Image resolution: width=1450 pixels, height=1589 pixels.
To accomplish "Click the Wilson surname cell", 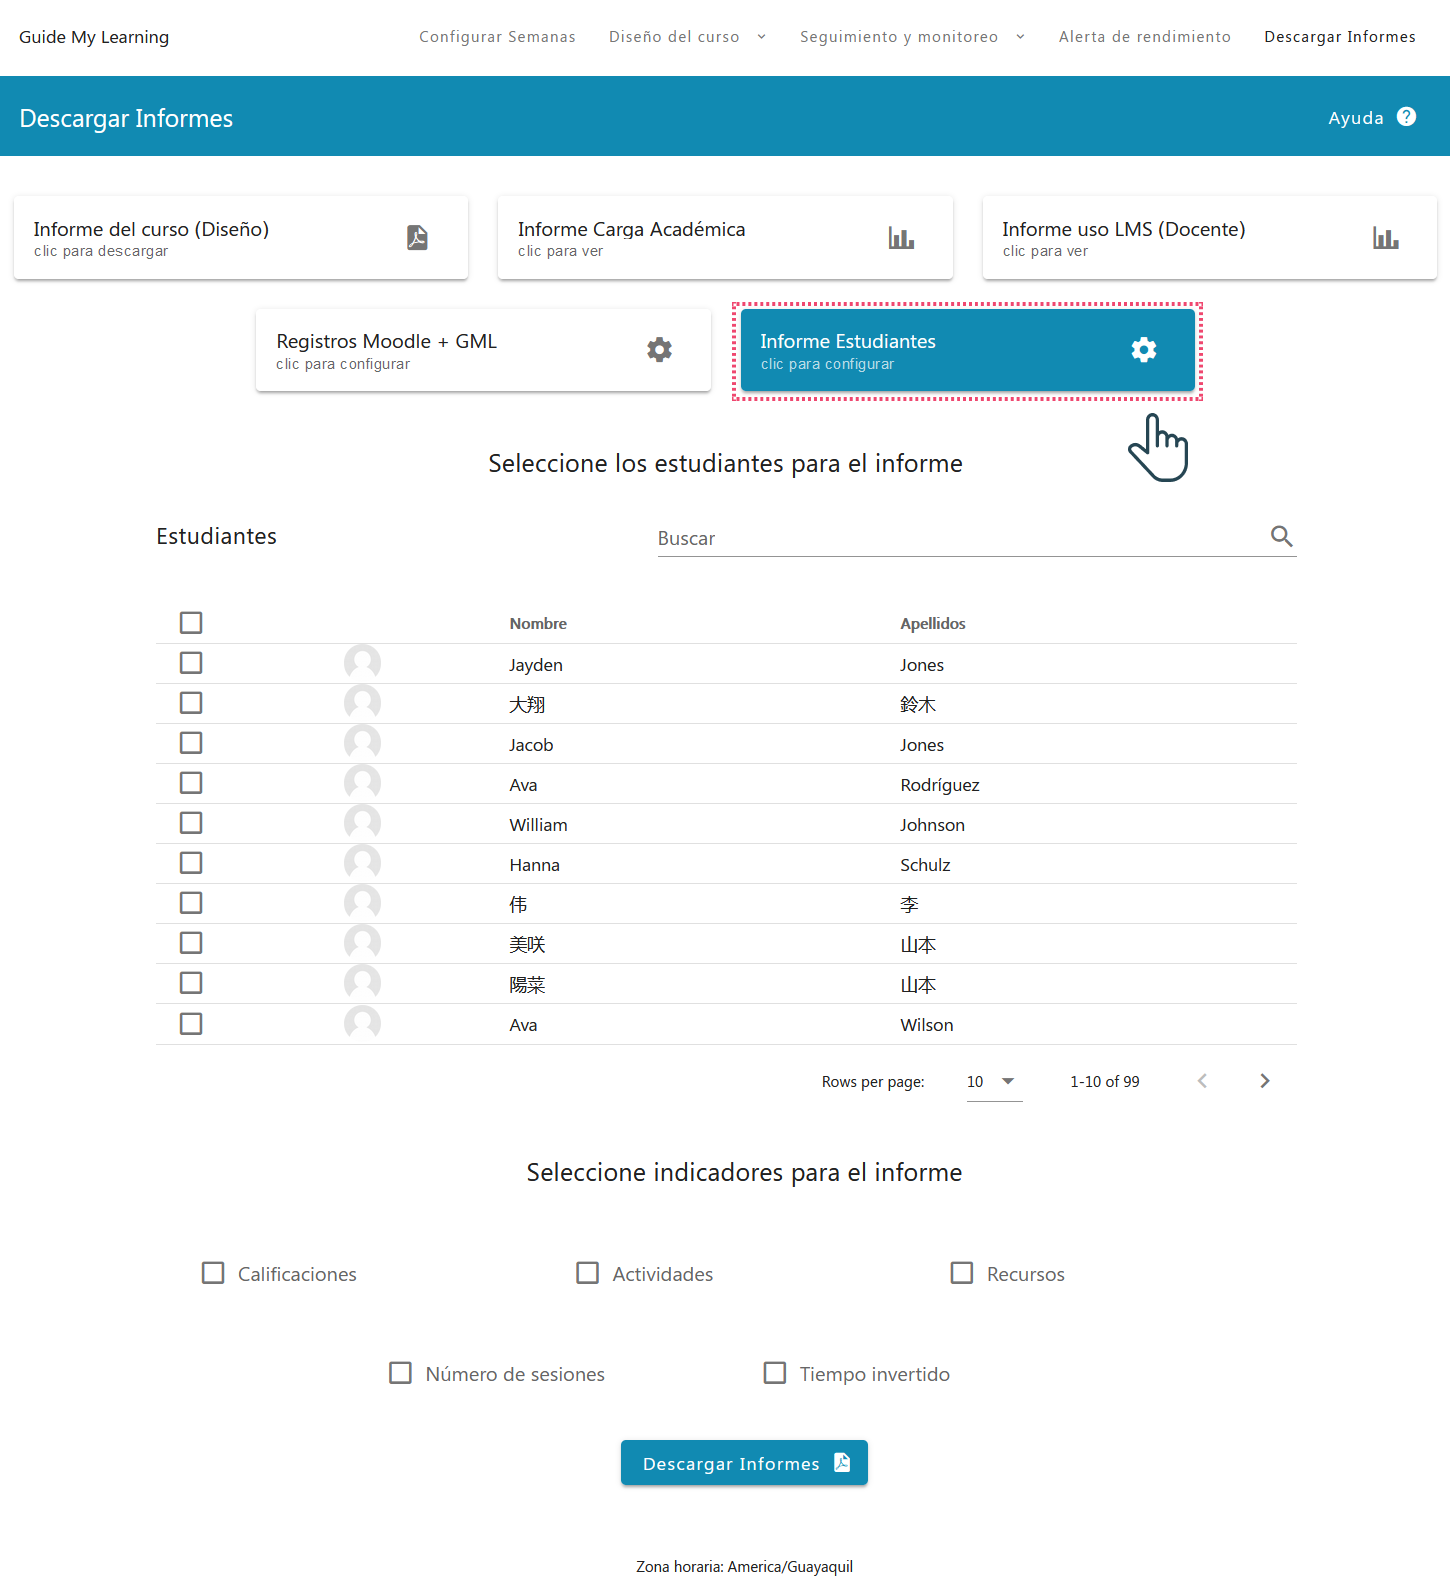I will (927, 1025).
